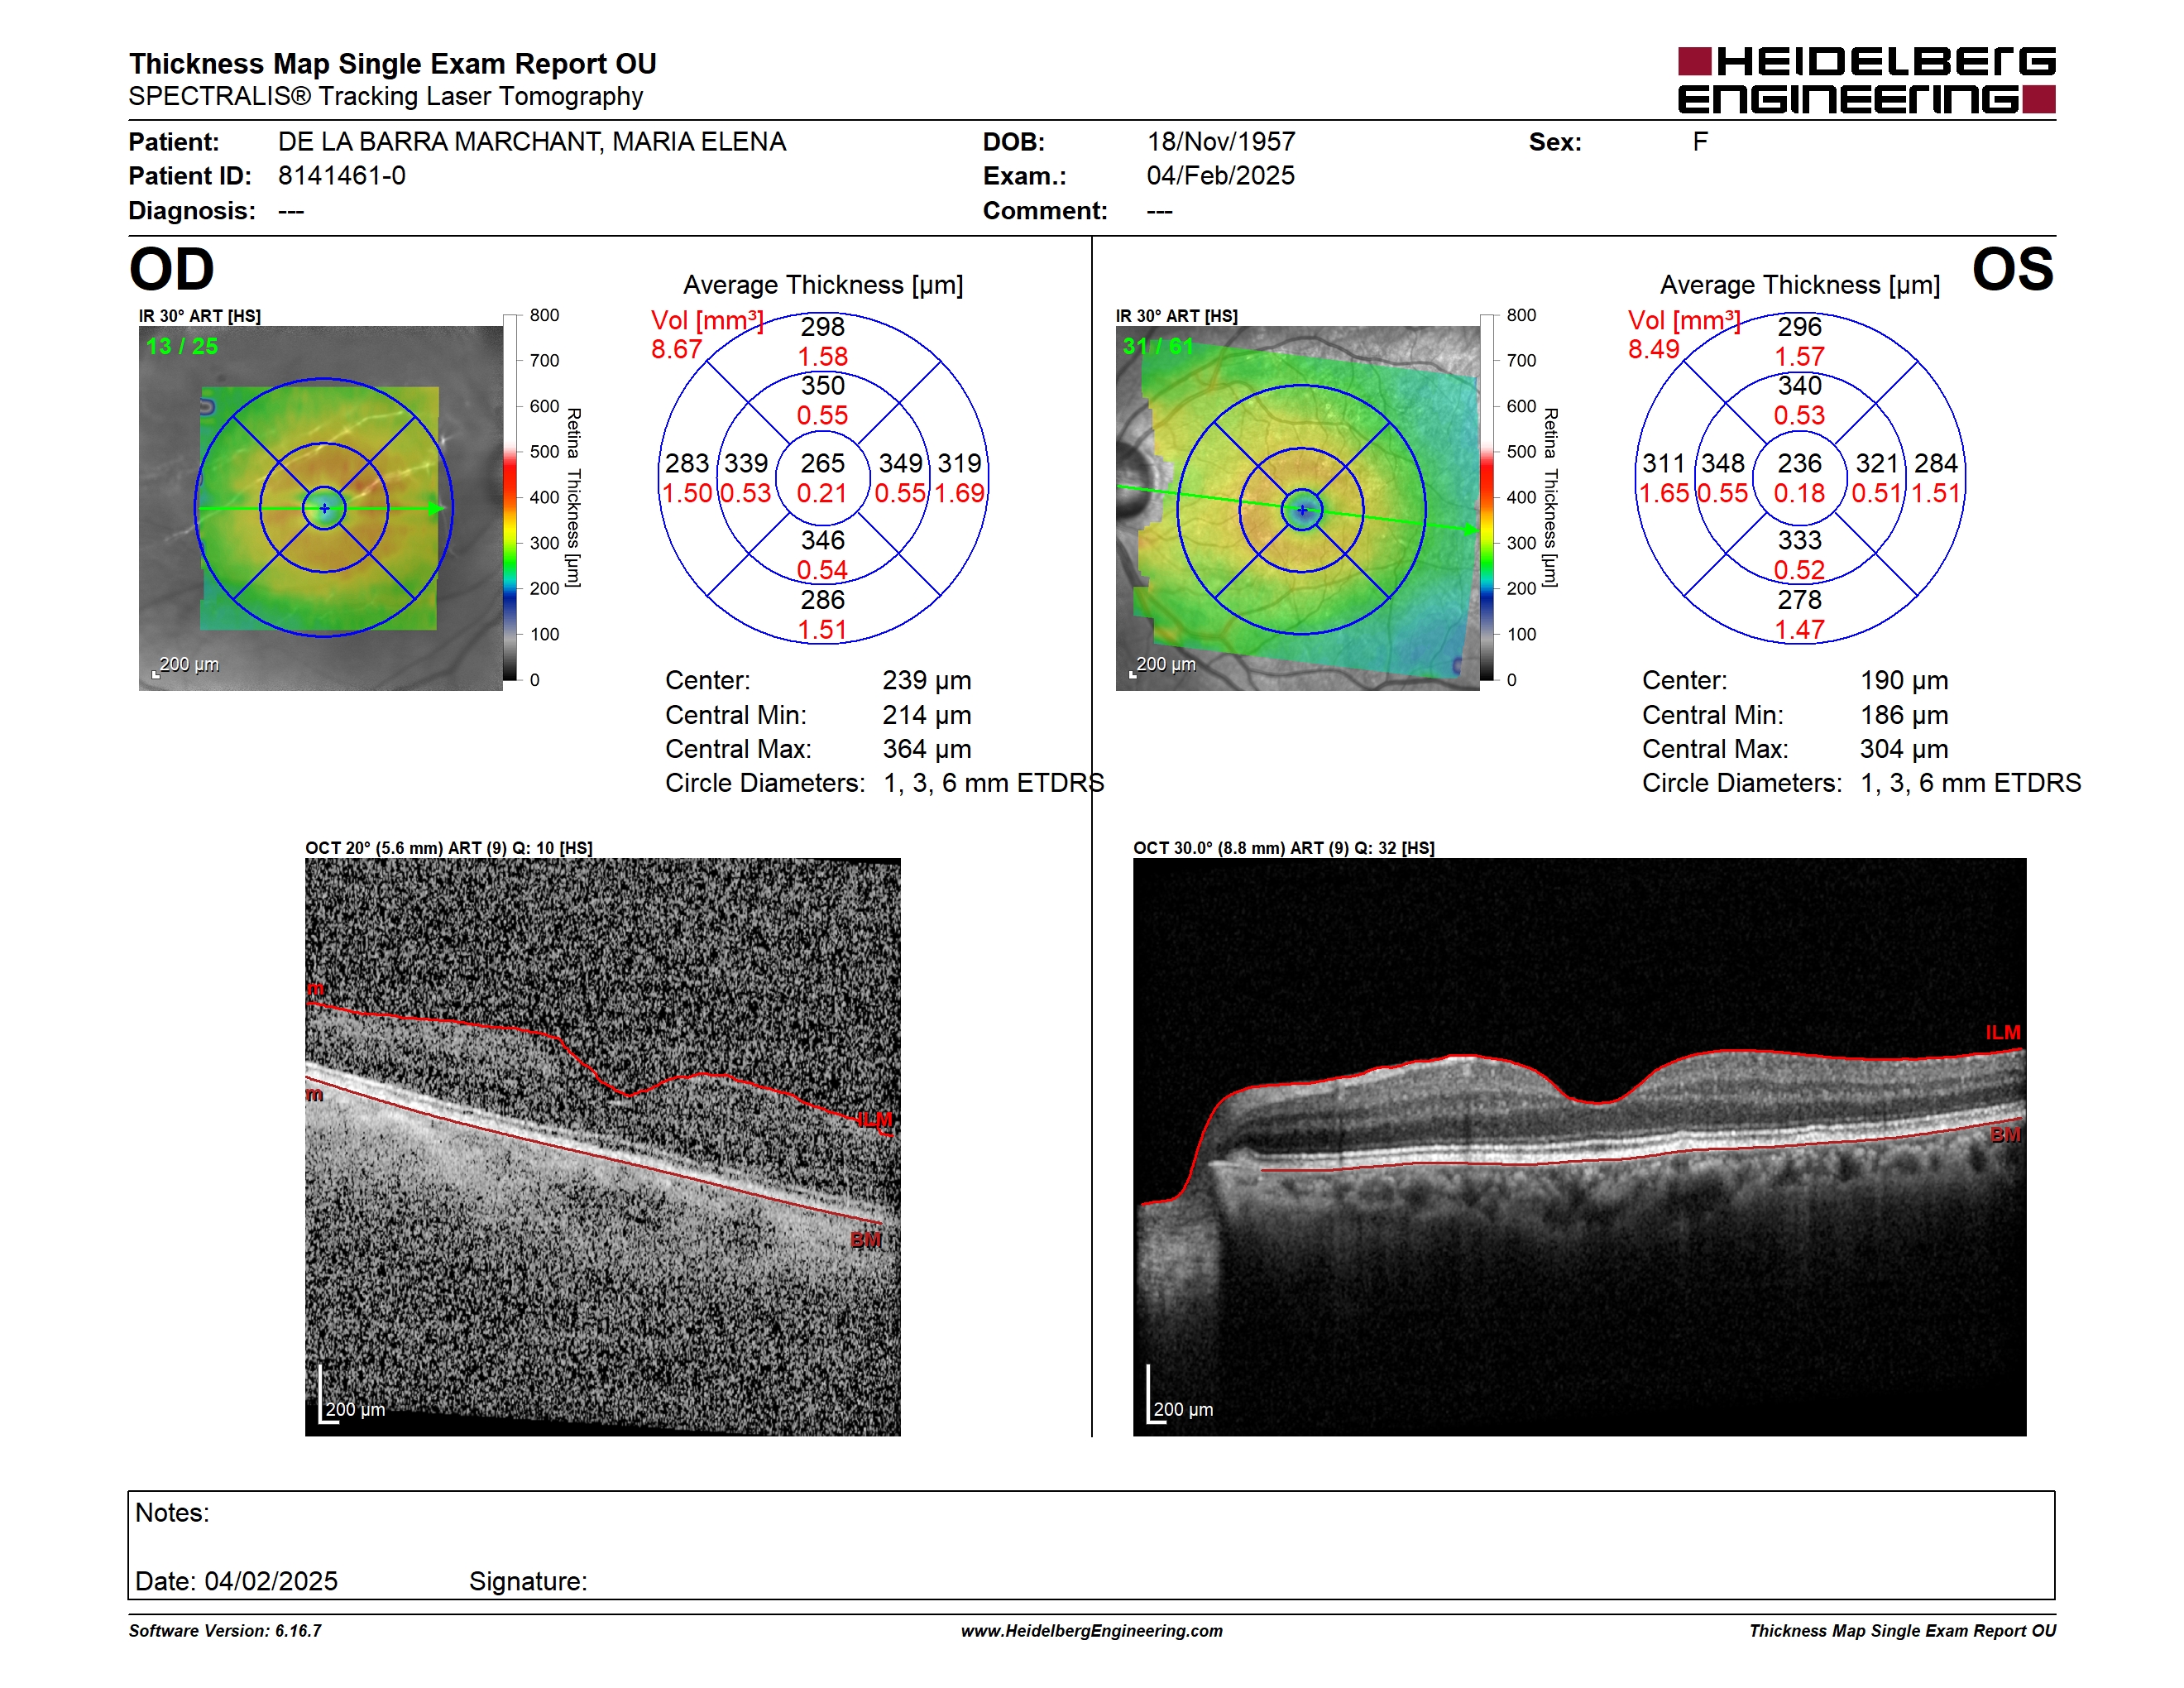Click the OD infrared fundus thickness map image
Viewport: 2184px width, 1688px height.
pyautogui.click(x=321, y=508)
